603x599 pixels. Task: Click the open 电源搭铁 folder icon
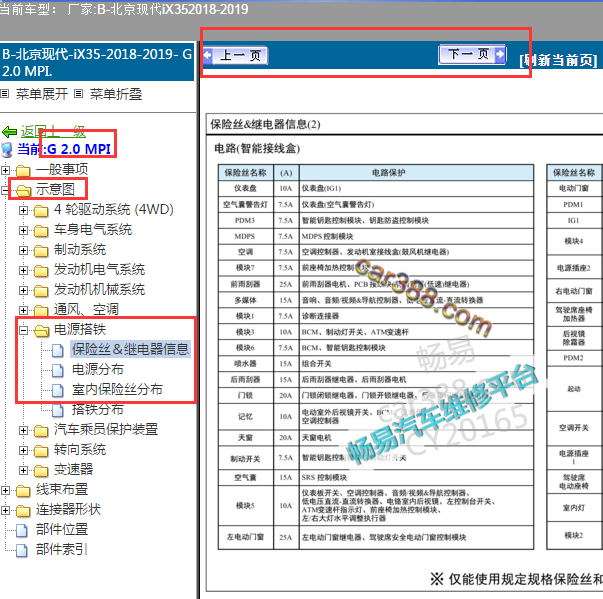pyautogui.click(x=41, y=331)
